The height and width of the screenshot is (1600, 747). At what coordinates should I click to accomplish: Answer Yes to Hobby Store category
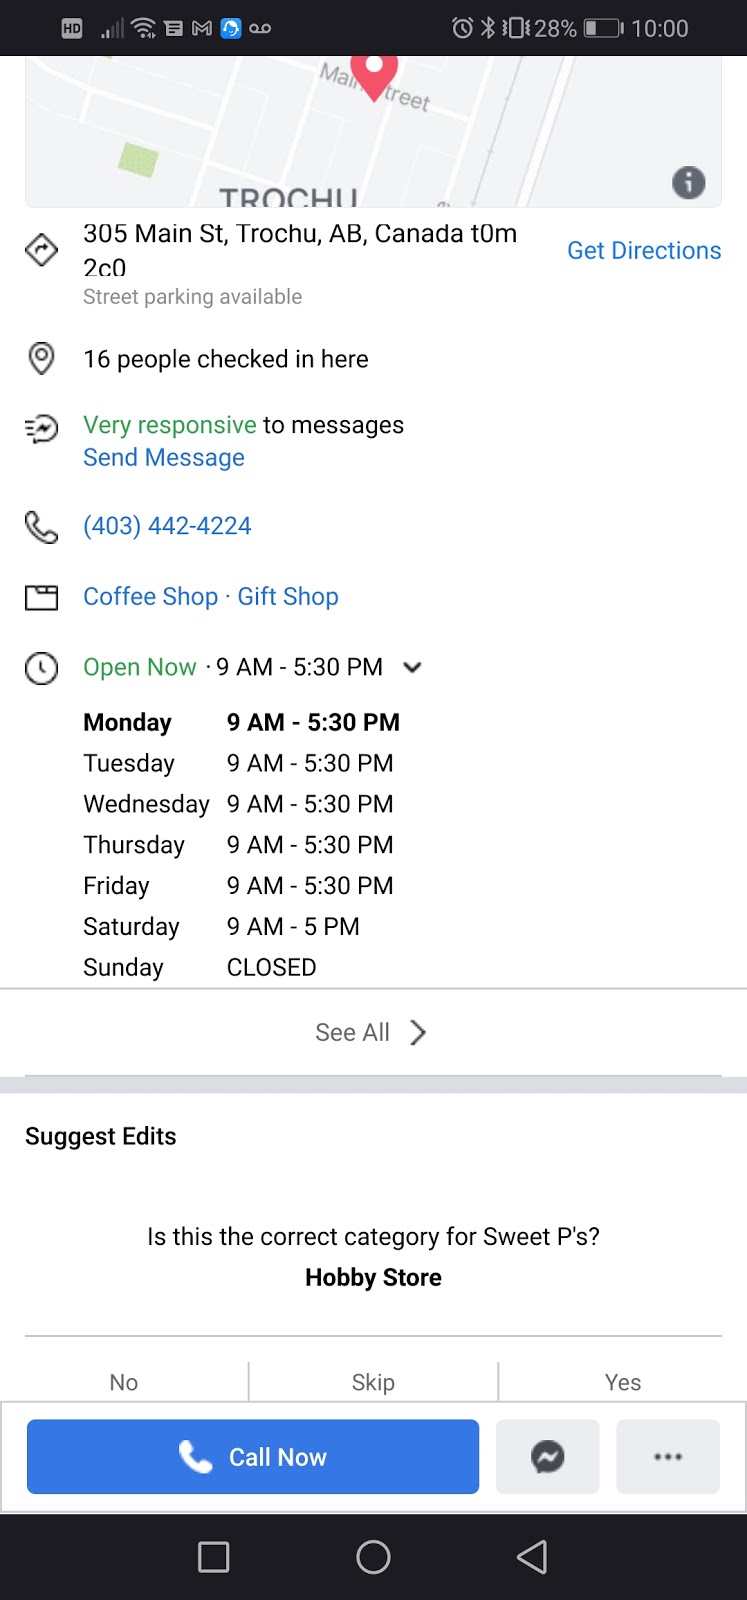coord(622,1382)
